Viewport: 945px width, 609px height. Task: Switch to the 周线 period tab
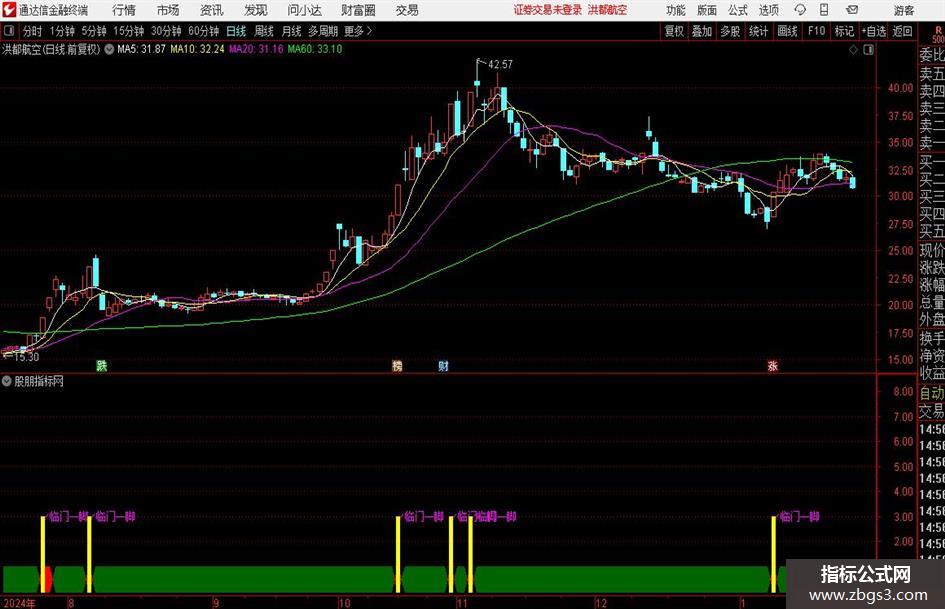click(263, 31)
